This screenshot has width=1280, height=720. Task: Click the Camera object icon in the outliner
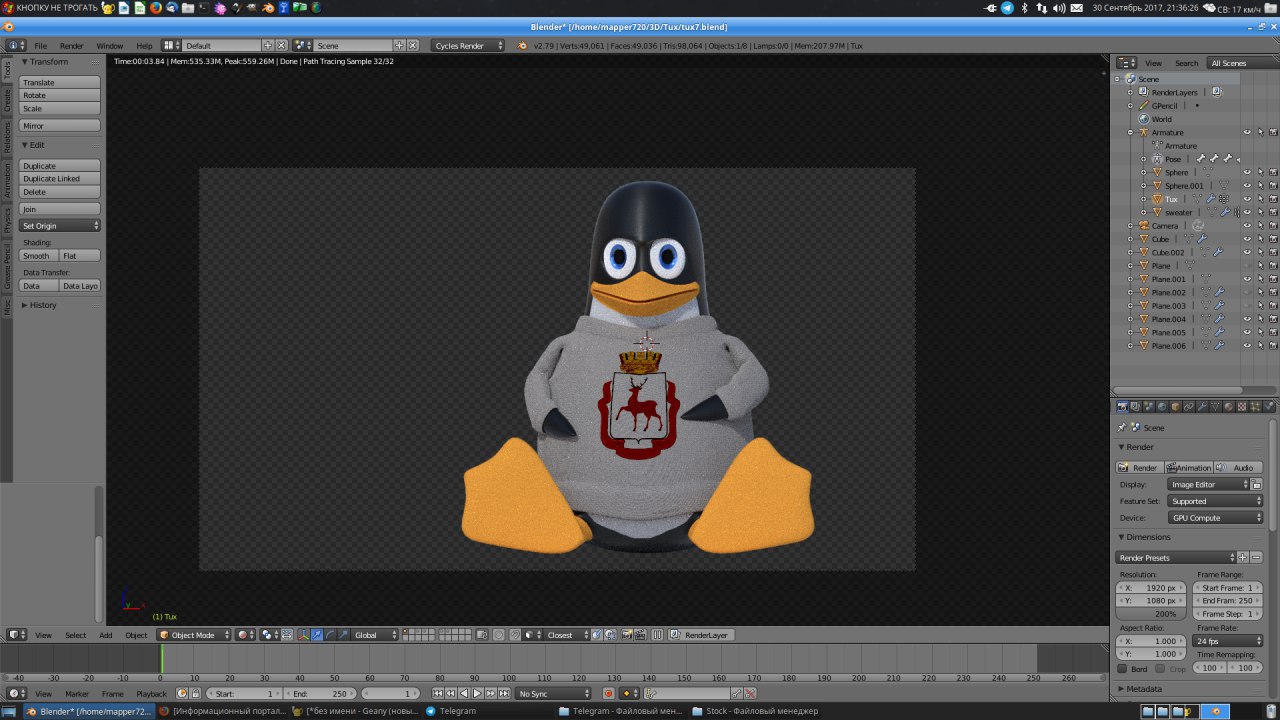click(x=1144, y=226)
